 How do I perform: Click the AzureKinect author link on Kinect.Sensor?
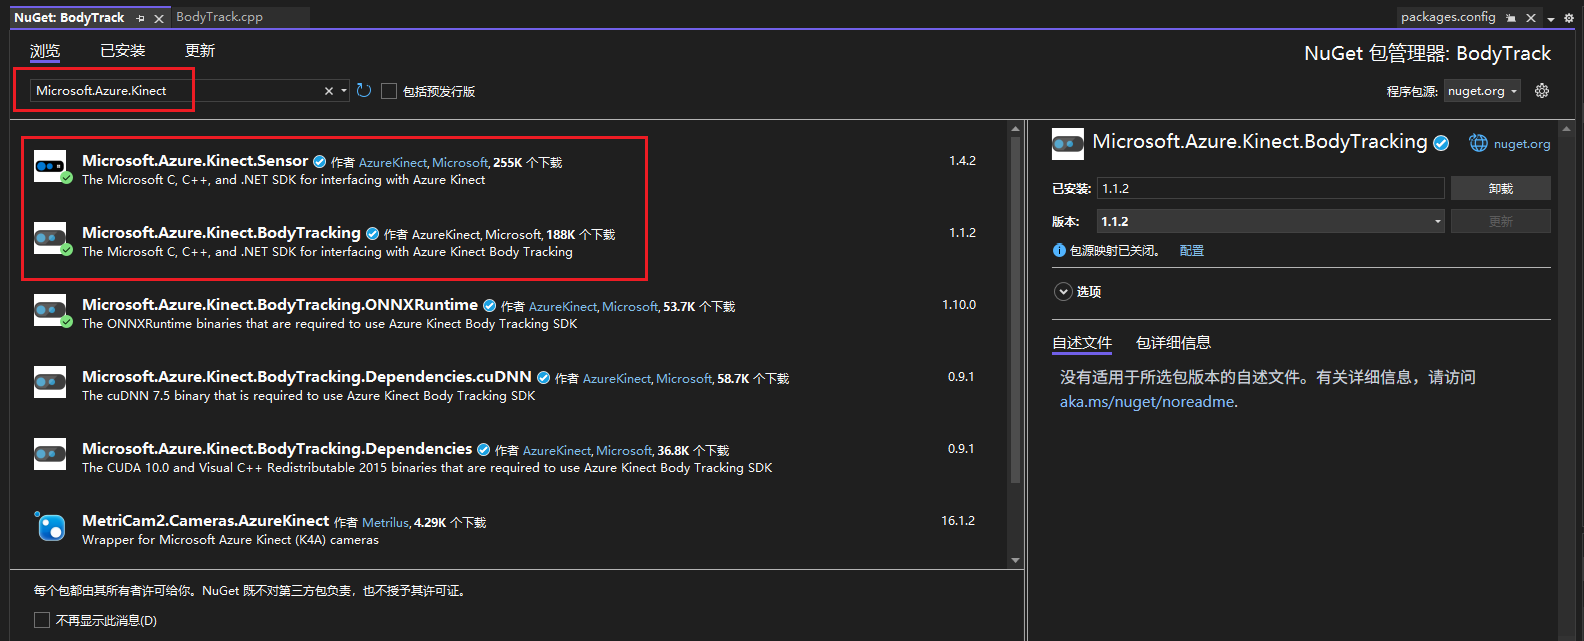(x=393, y=162)
